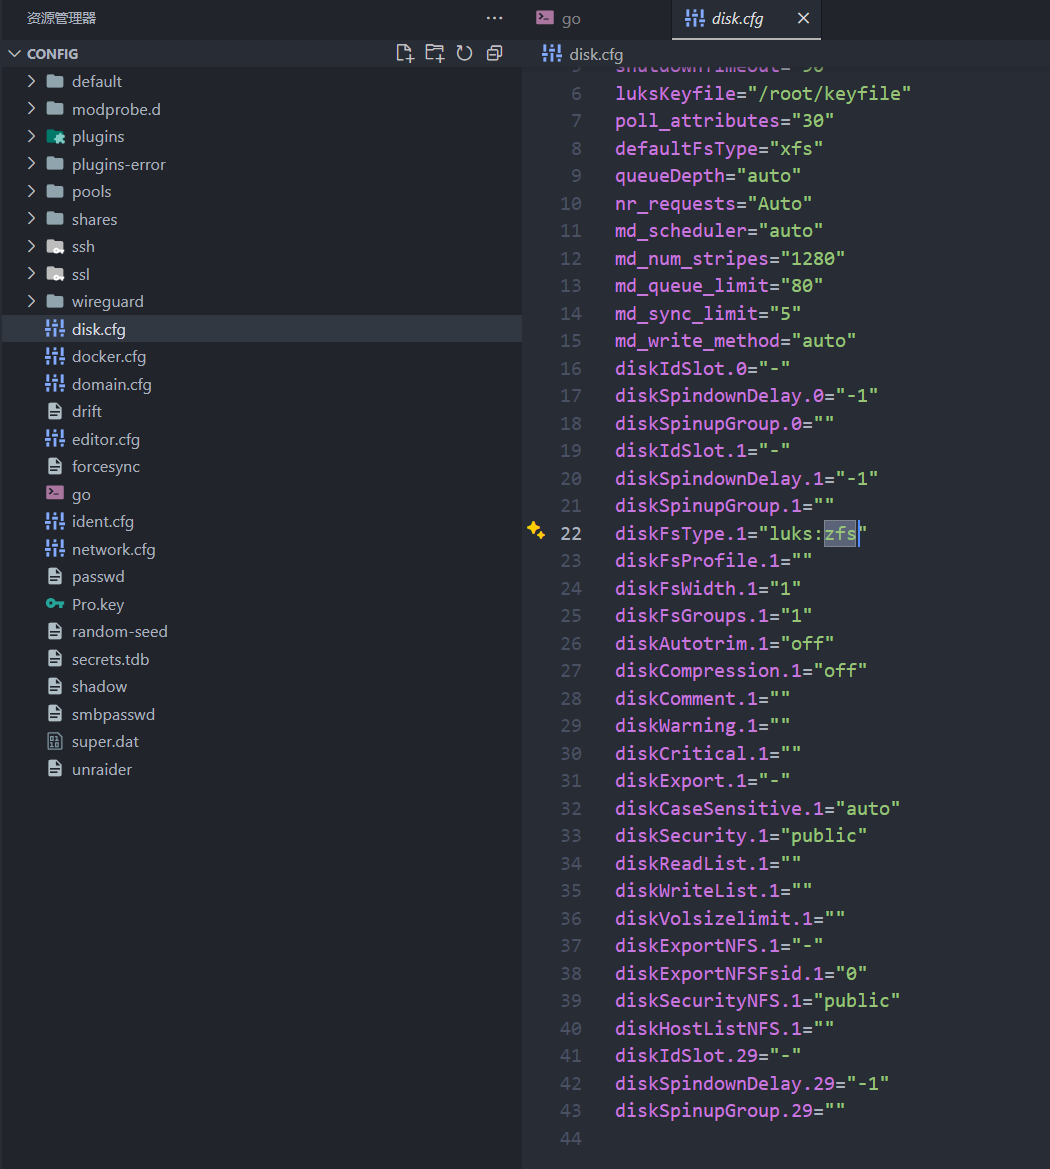Collapse all folders using the collapse icon

(x=494, y=53)
